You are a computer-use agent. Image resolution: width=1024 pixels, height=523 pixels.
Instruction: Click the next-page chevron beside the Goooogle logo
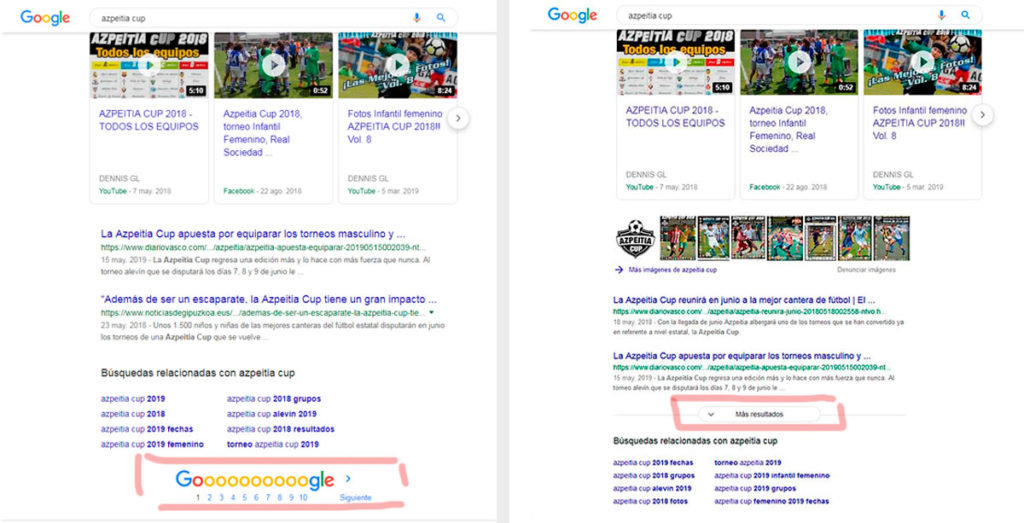point(347,479)
